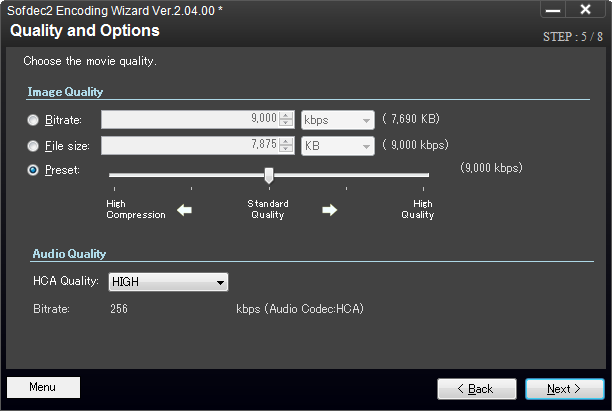Screen dimensions: 612x411
Task: Click the right arrow toward High Quality
Action: (x=330, y=210)
